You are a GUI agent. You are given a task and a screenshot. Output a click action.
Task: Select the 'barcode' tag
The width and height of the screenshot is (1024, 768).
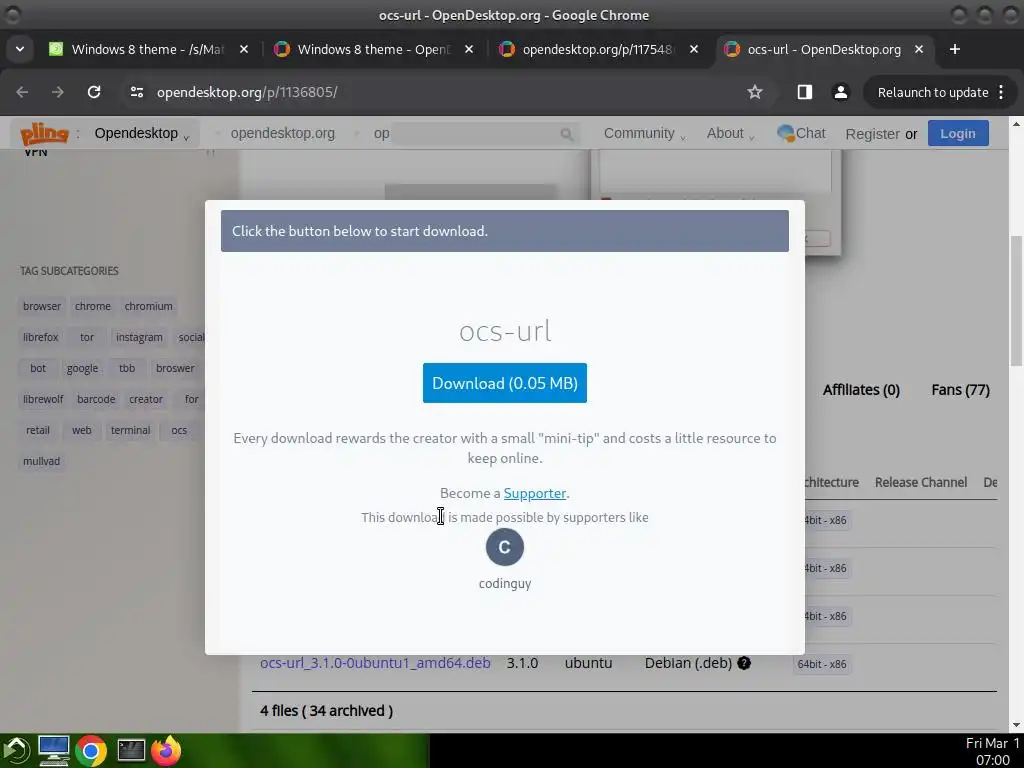(96, 399)
